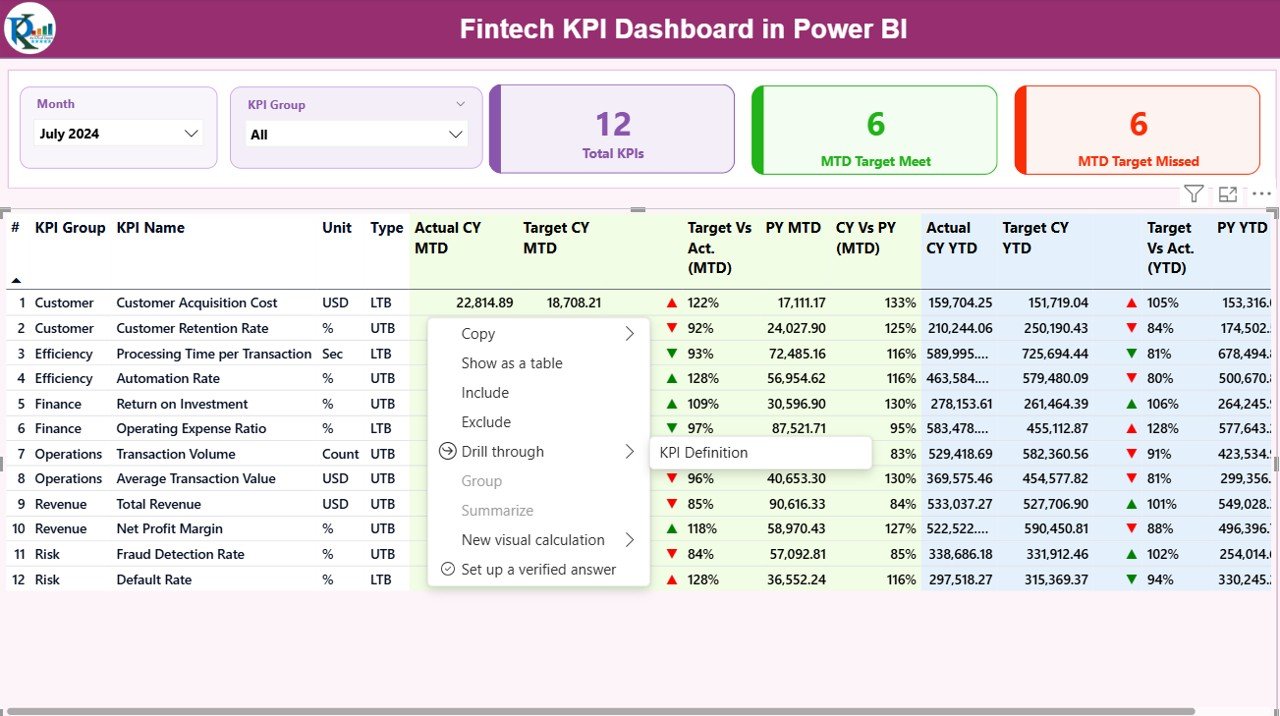Screen dimensions: 1280x716
Task: Click the sort arrow under the # column header
Action: click(x=16, y=280)
